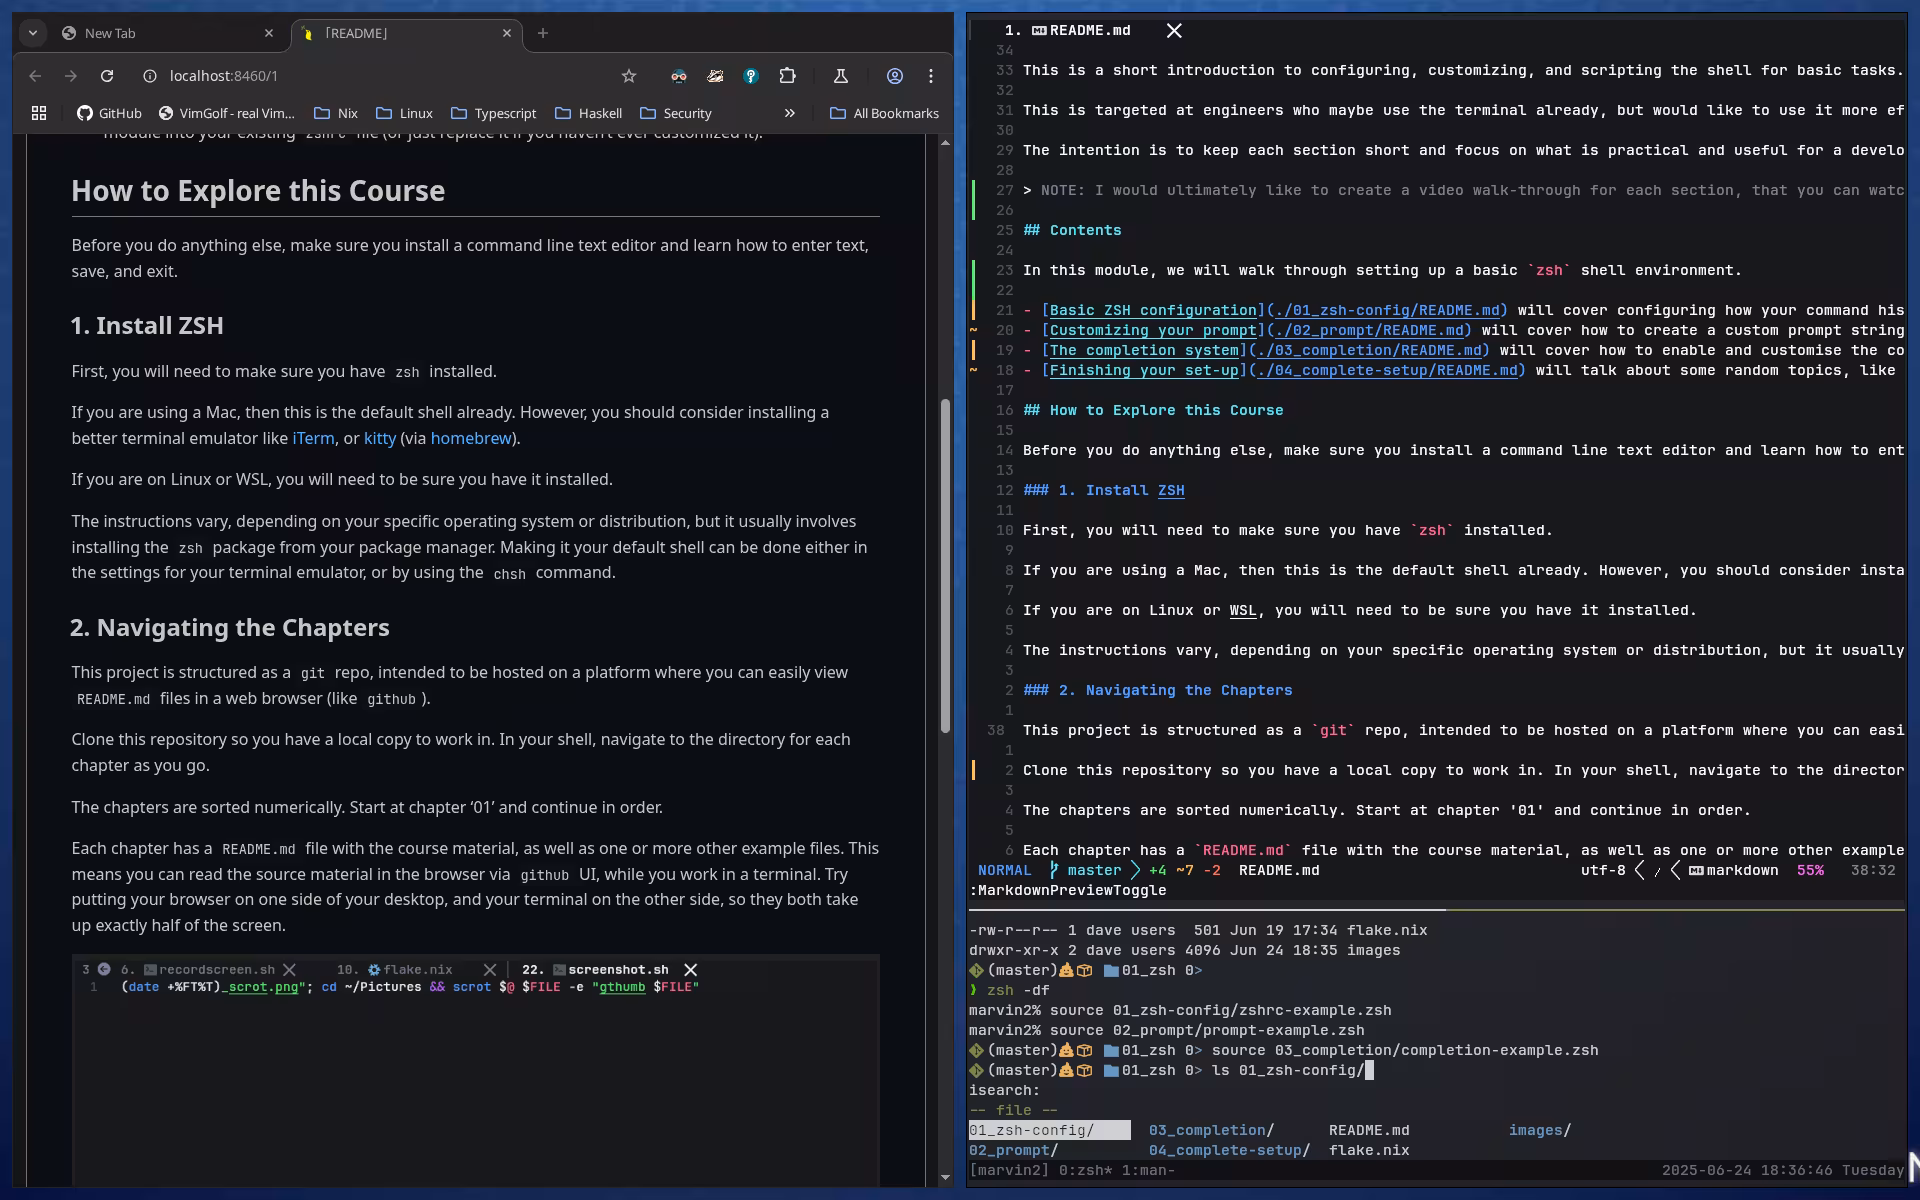This screenshot has height=1200, width=1920.
Task: View site information icon in address bar
Action: [x=149, y=76]
